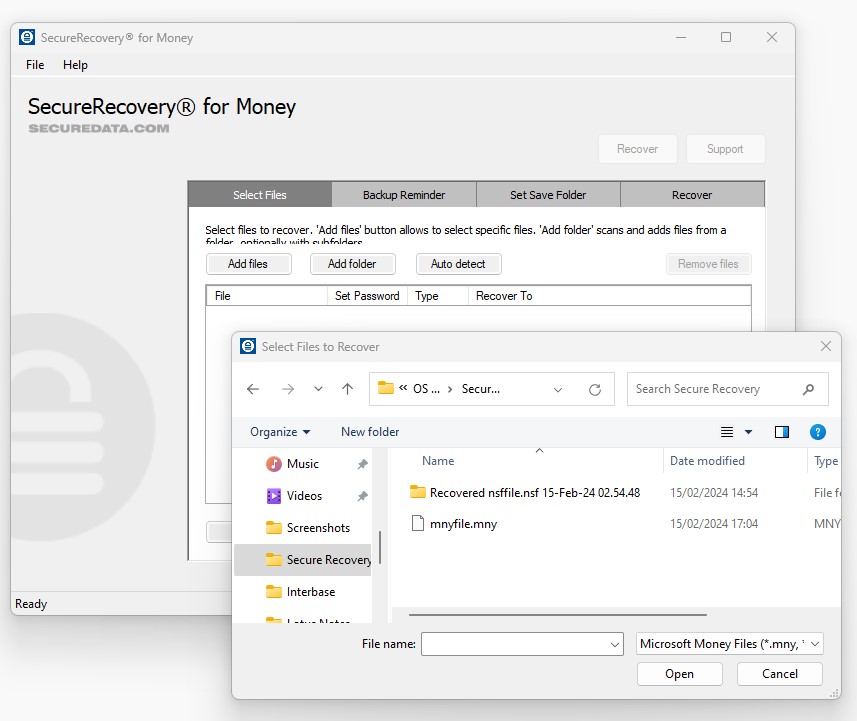This screenshot has height=721, width=857.
Task: Open the help question mark icon
Action: pos(817,432)
